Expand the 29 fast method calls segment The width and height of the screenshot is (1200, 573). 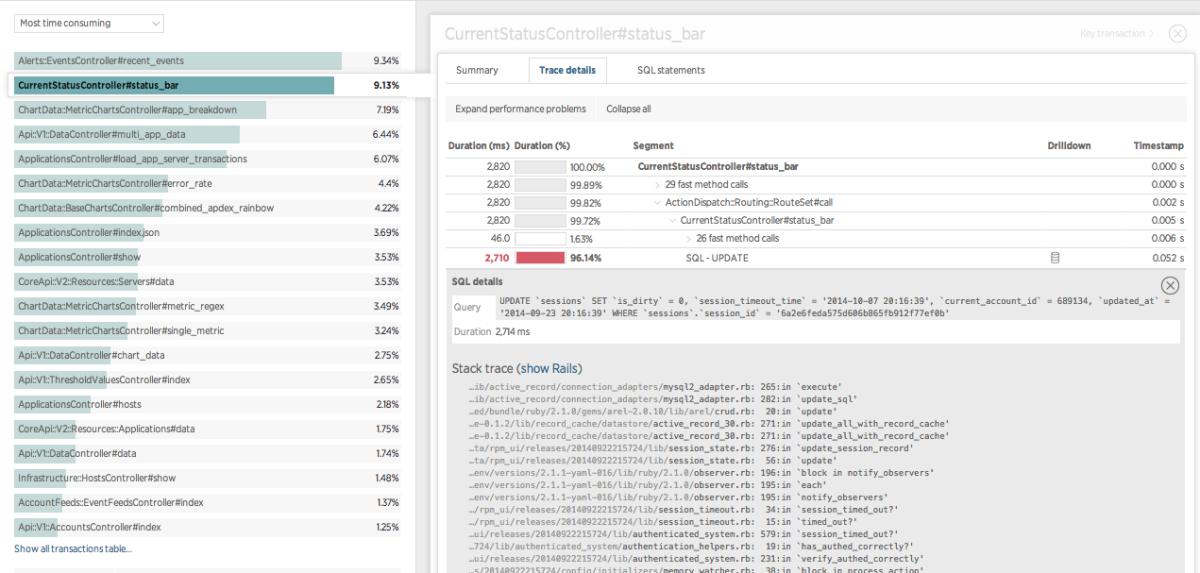tap(658, 185)
